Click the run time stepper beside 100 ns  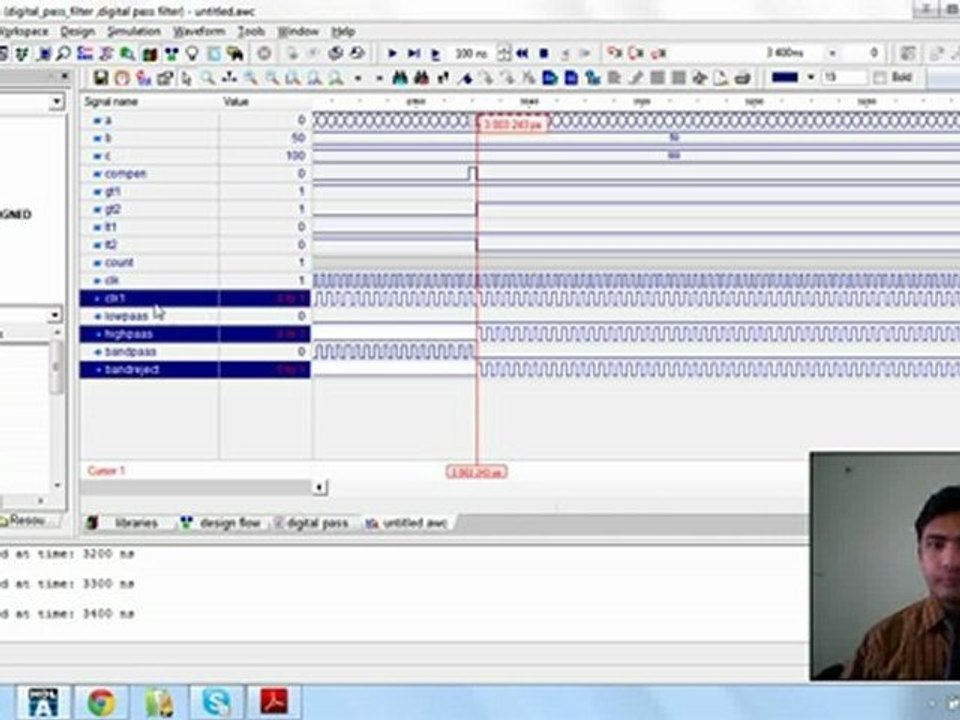tap(503, 54)
